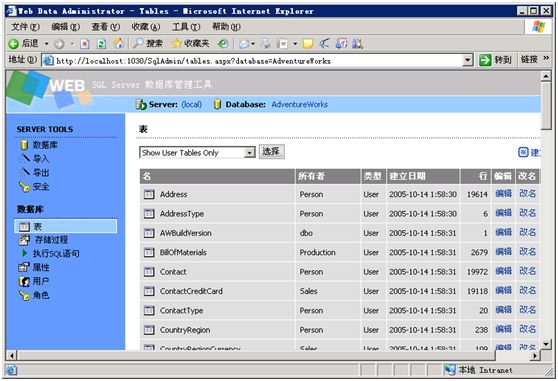
Task: Click the database cylinder icon beside 数据库
Action: click(x=24, y=145)
